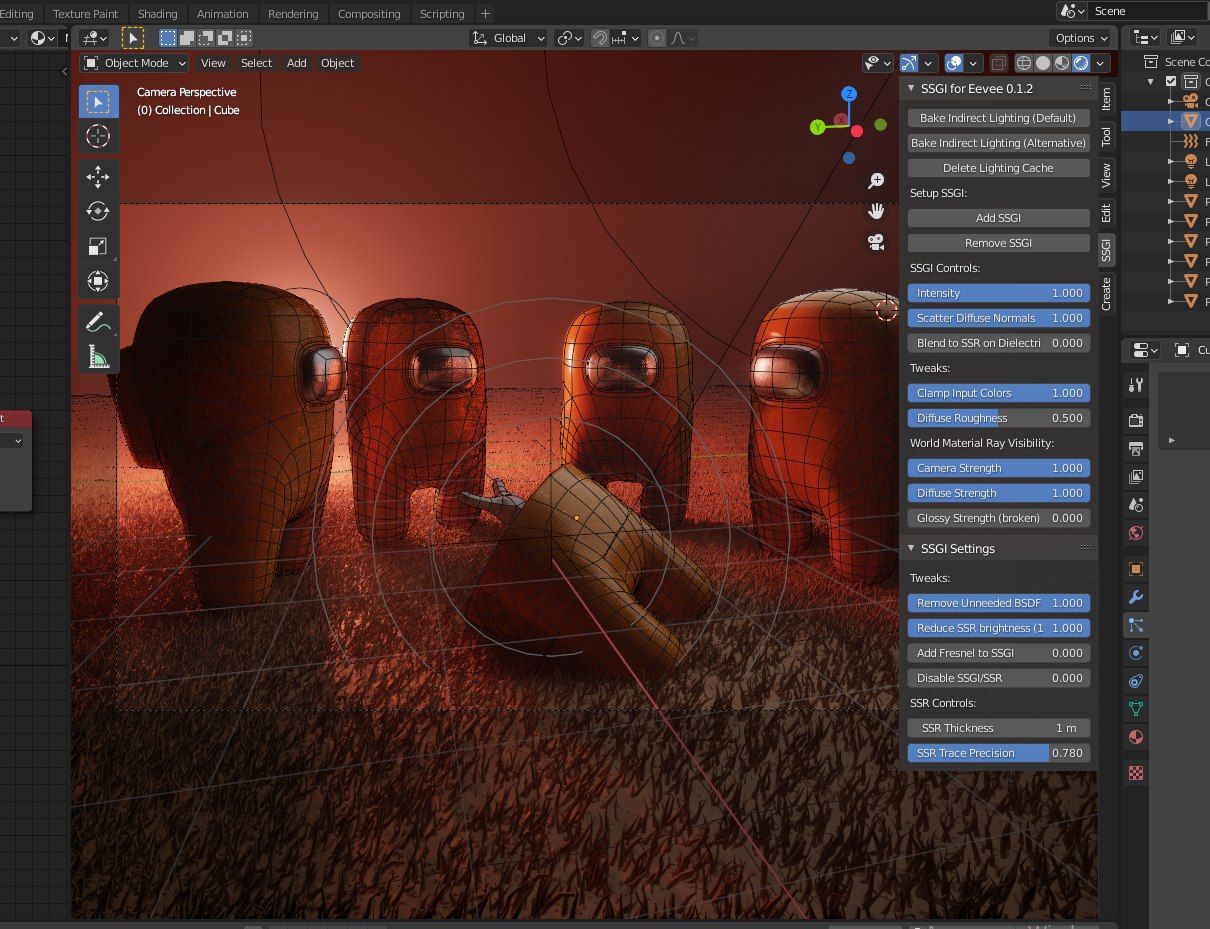The image size is (1210, 929).
Task: Adjust the Diffuse Roughness slider
Action: (x=998, y=418)
